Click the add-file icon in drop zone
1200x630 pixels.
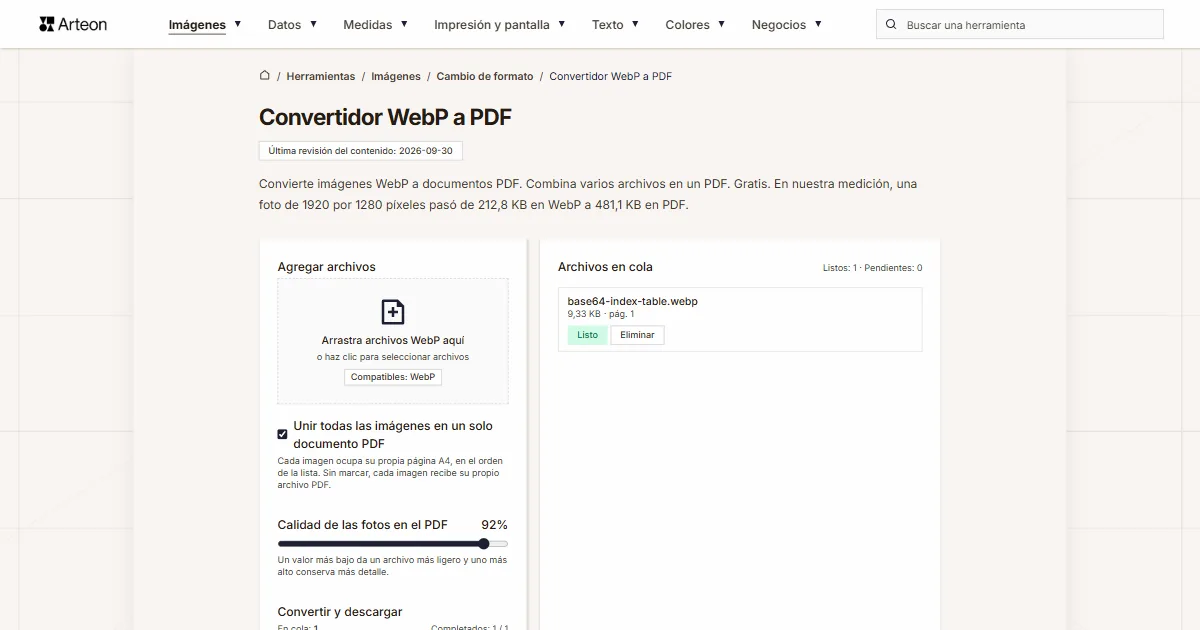393,312
